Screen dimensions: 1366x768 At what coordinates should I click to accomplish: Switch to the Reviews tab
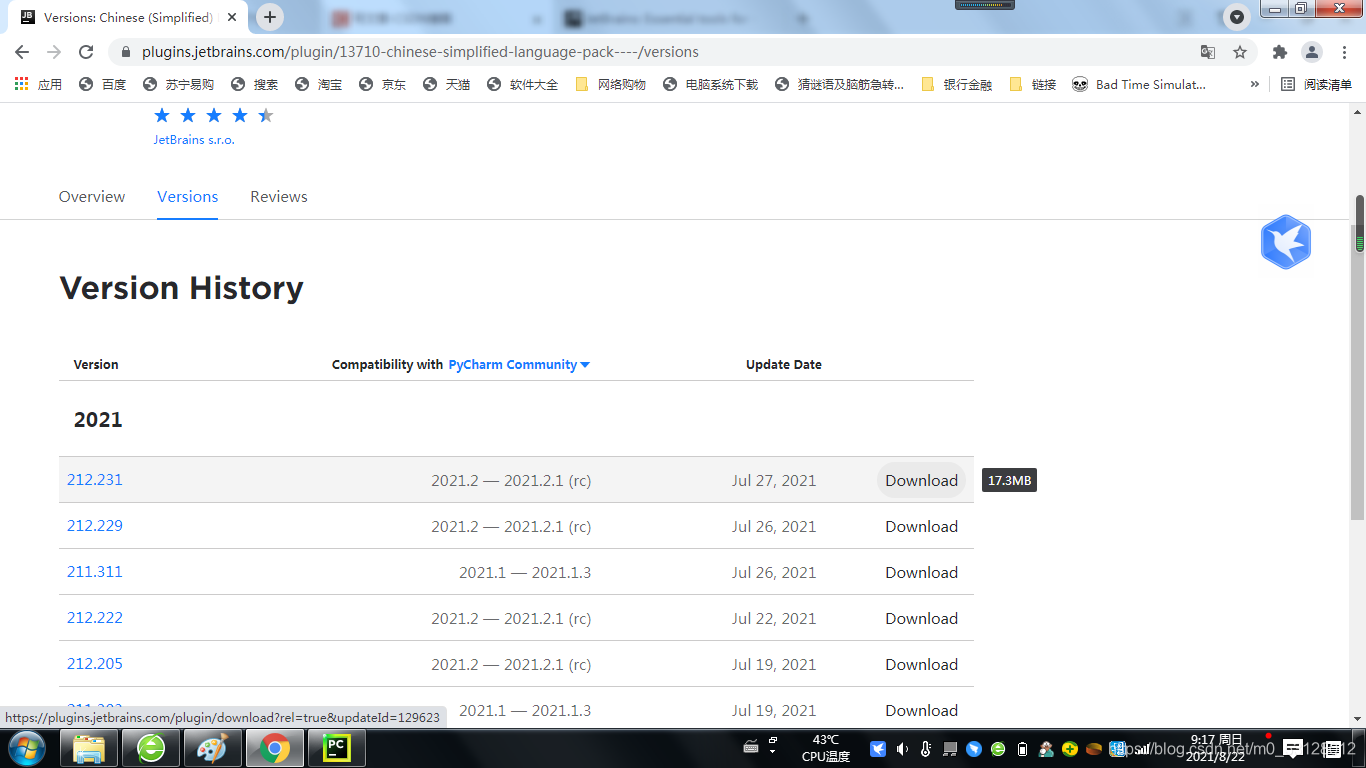279,197
